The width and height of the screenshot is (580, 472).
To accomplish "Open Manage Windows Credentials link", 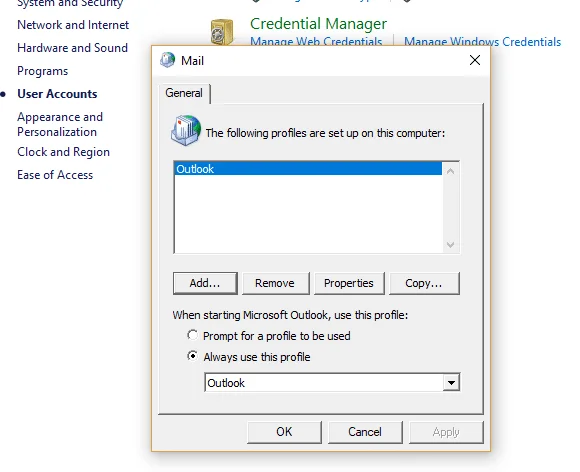I will 482,41.
